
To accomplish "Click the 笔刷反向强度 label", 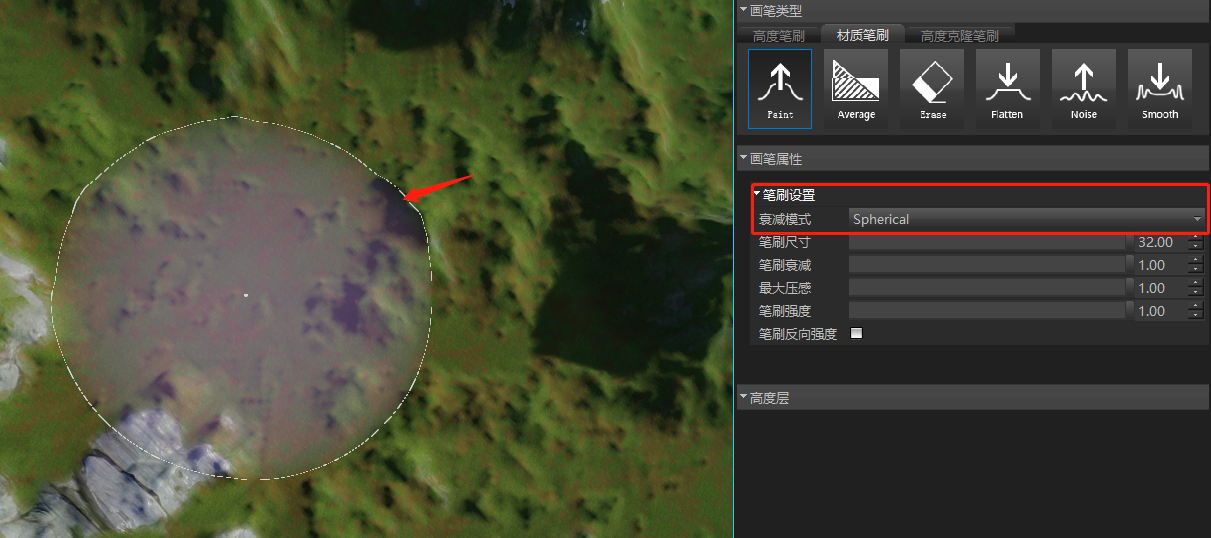I will coord(797,334).
